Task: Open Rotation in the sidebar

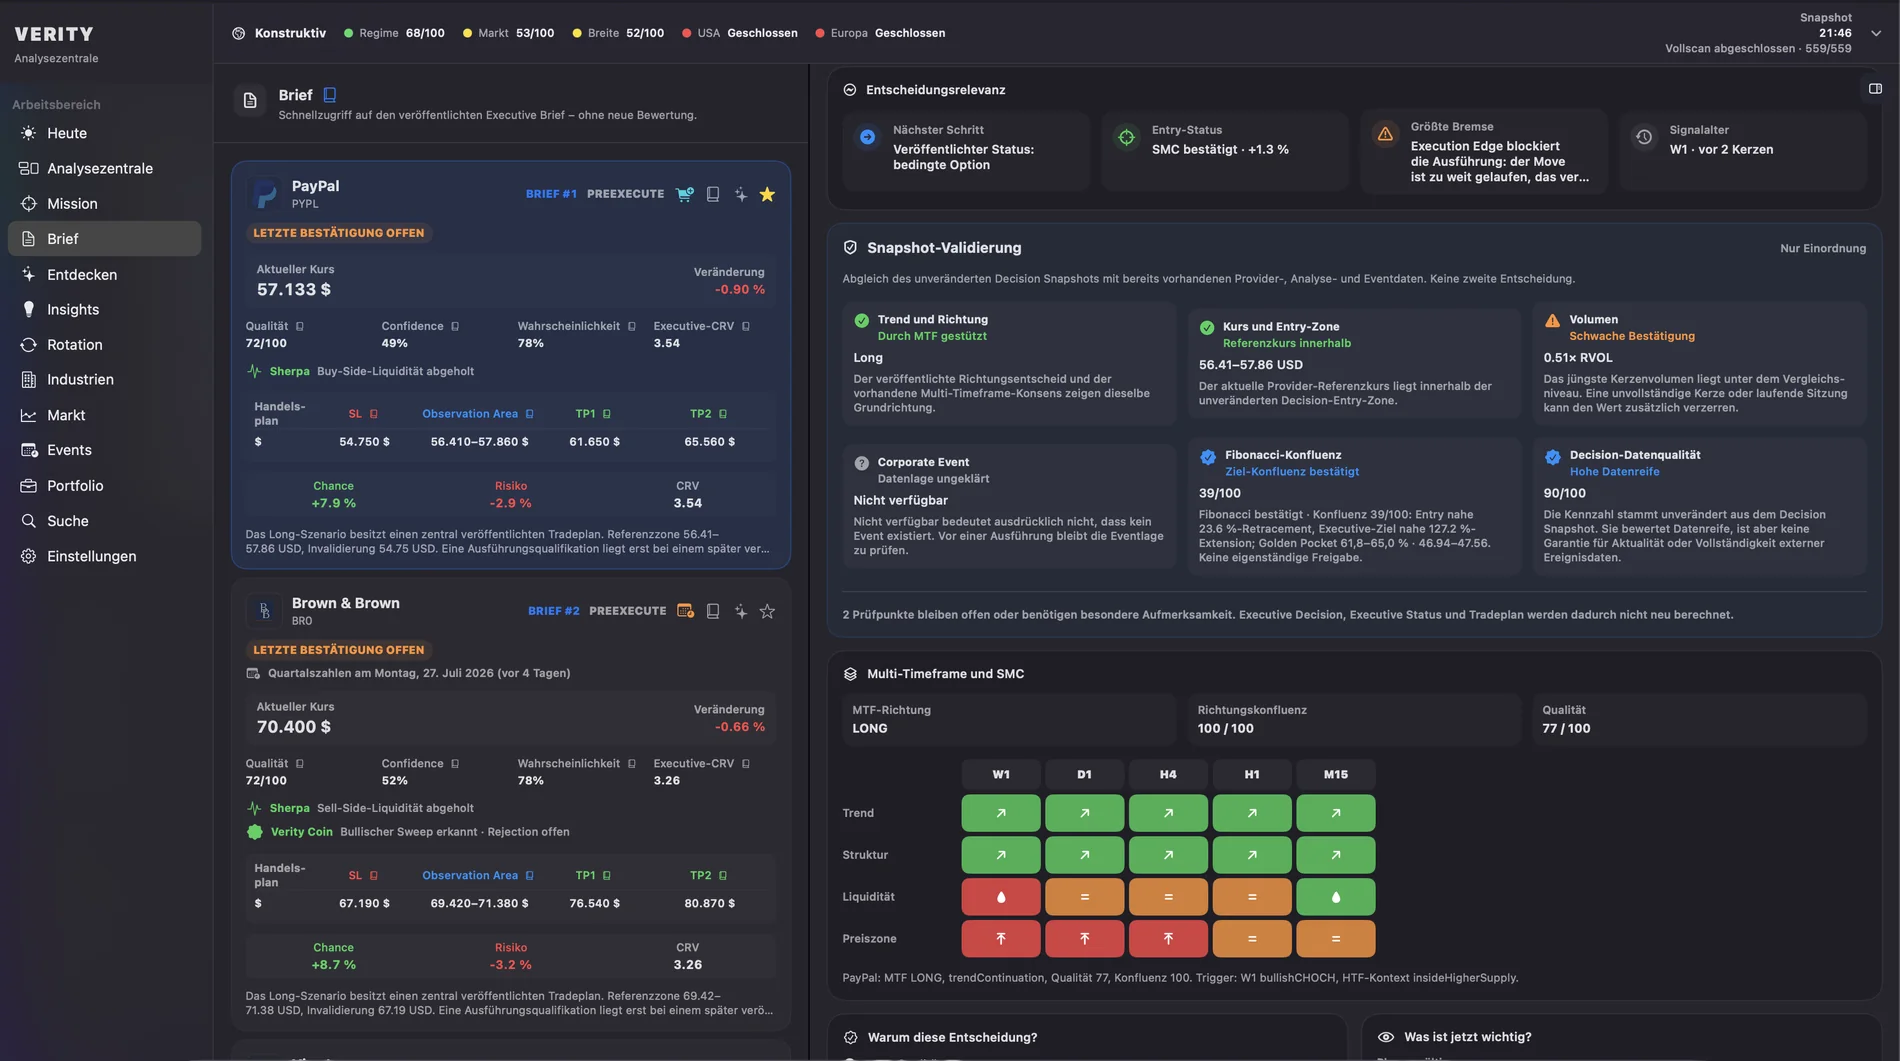Action: point(105,344)
